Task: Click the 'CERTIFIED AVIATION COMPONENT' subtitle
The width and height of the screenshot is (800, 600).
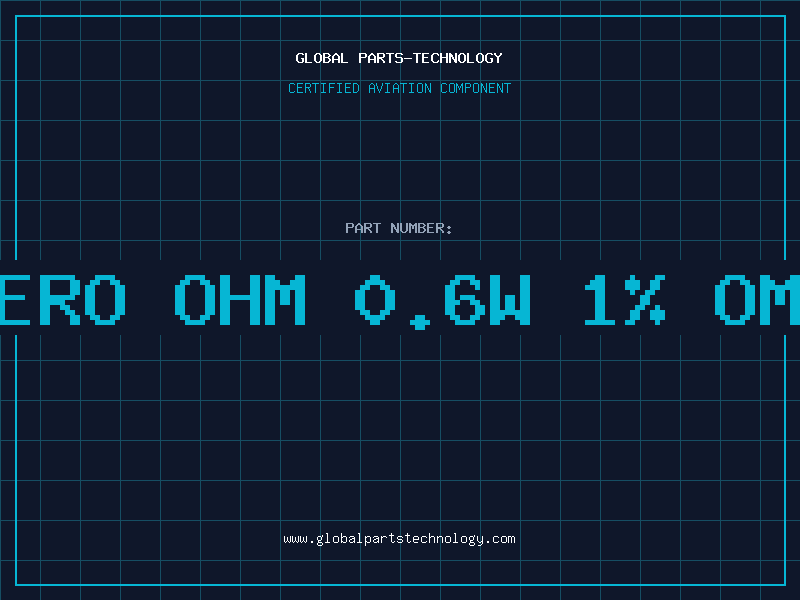Action: tap(399, 88)
